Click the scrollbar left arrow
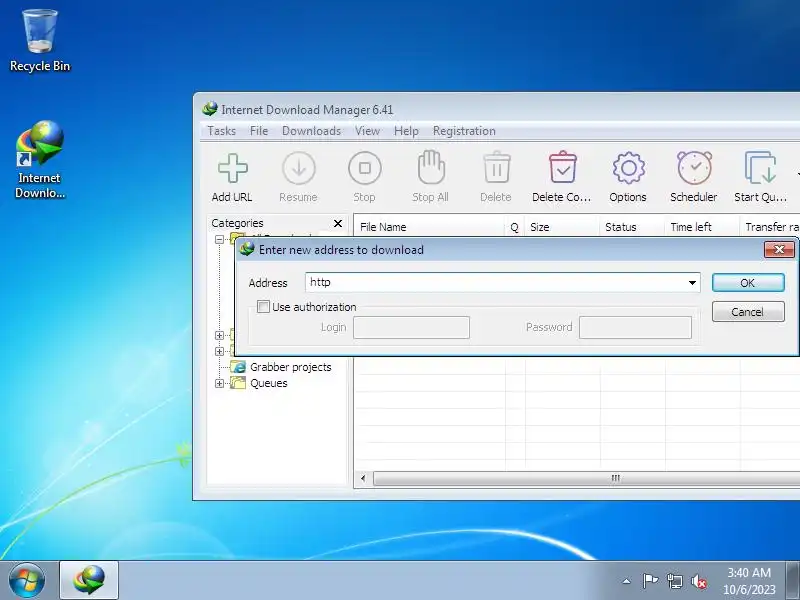The height and width of the screenshot is (600, 800). click(363, 479)
